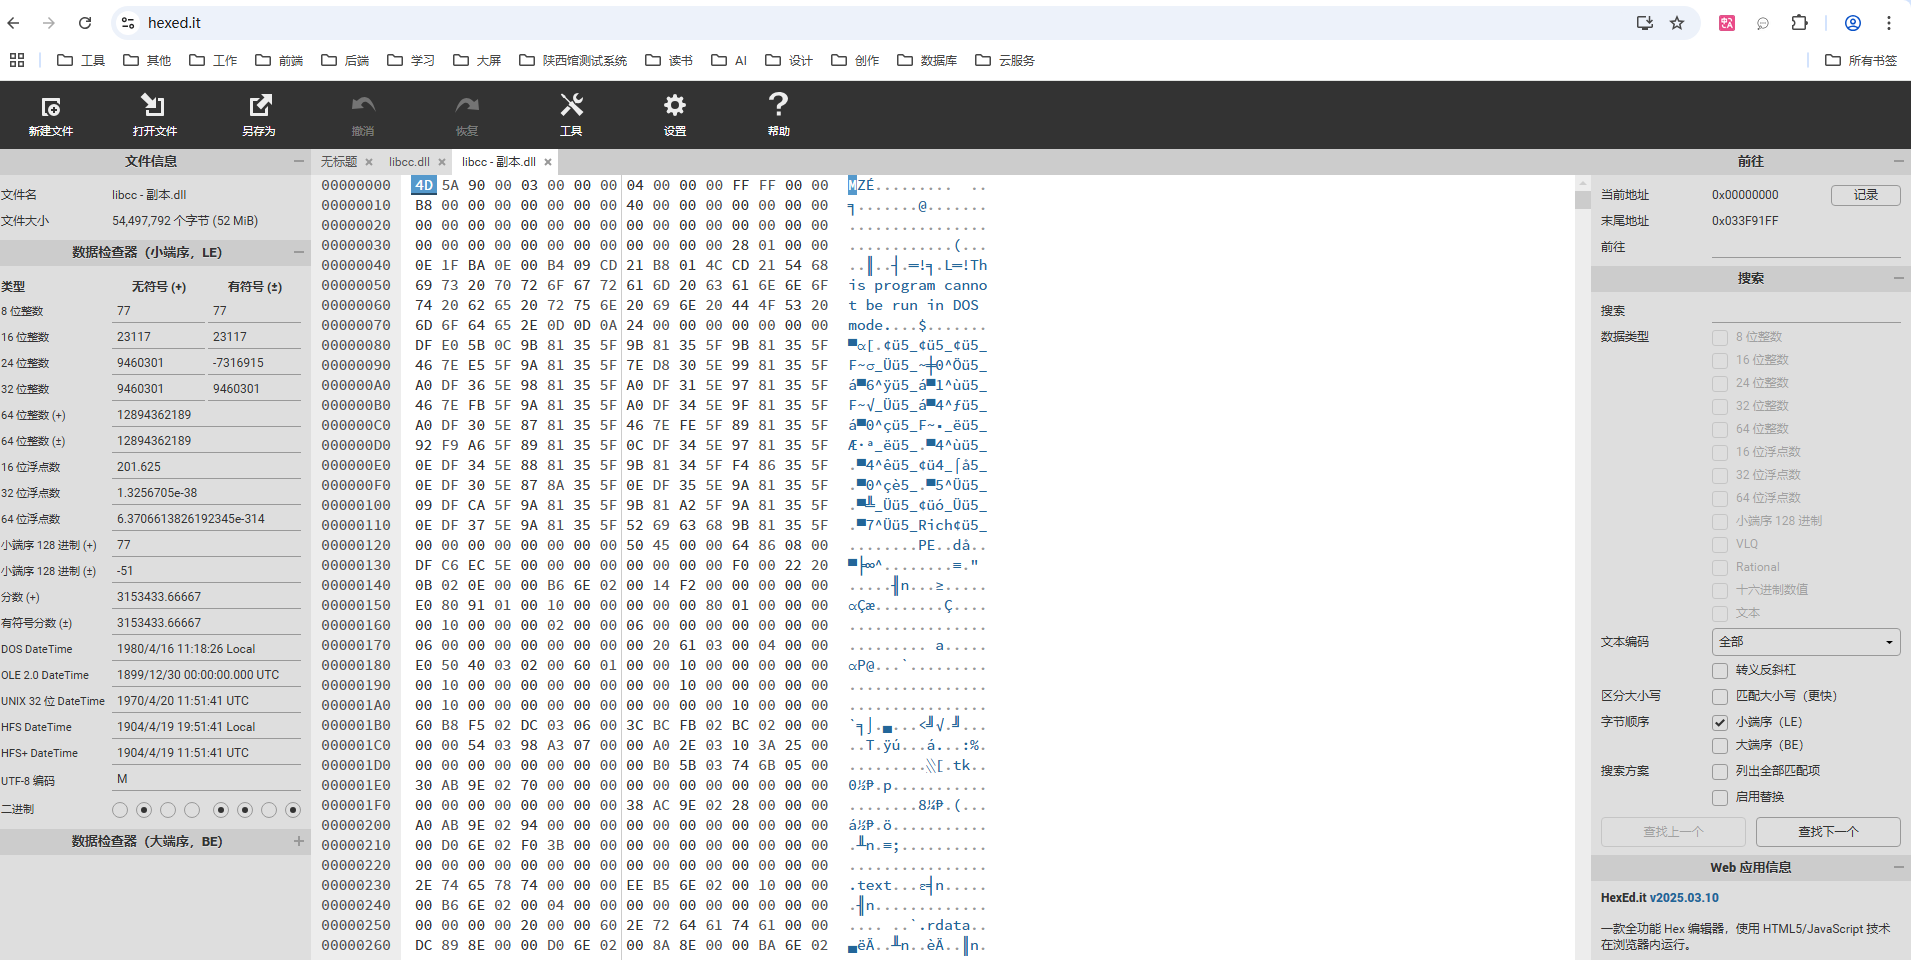Click the 恢复 redo icon

pos(466,114)
